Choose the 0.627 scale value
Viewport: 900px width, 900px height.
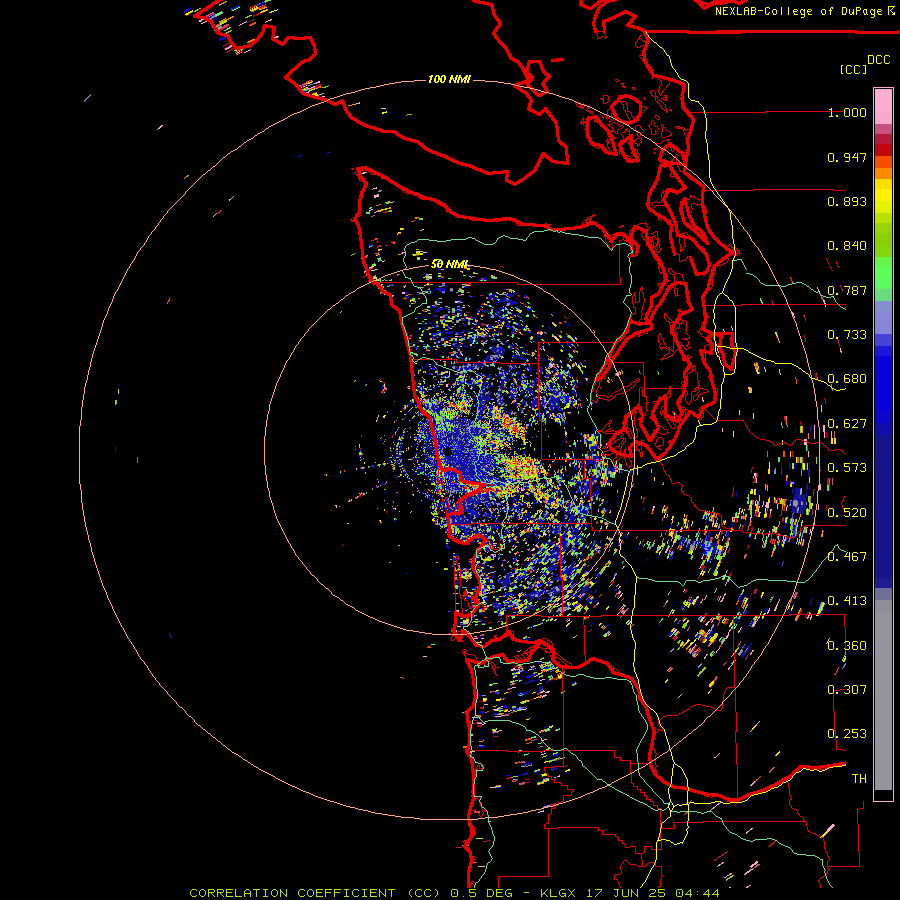[x=847, y=424]
